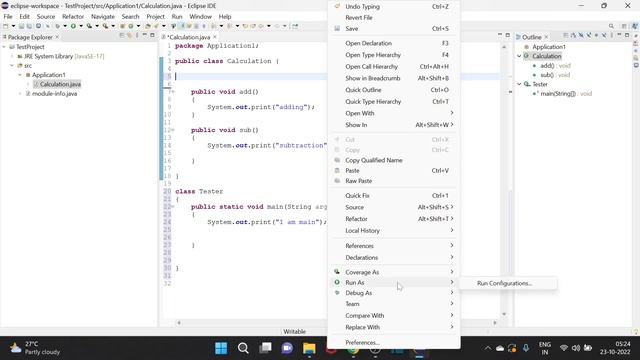The height and width of the screenshot is (360, 640).
Task: Show hidden system tray icons chevron
Action: 488,348
